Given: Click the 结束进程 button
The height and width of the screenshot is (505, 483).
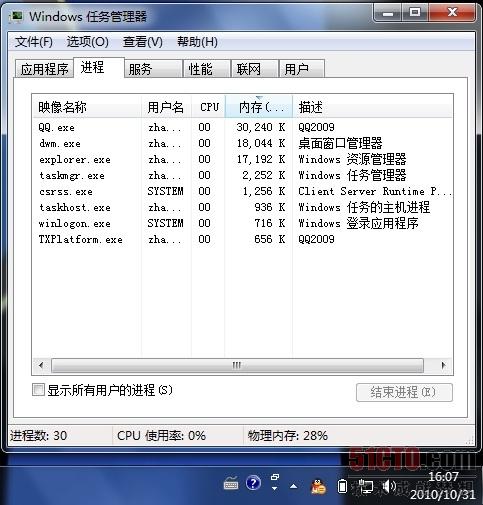Looking at the screenshot, I should 404,392.
